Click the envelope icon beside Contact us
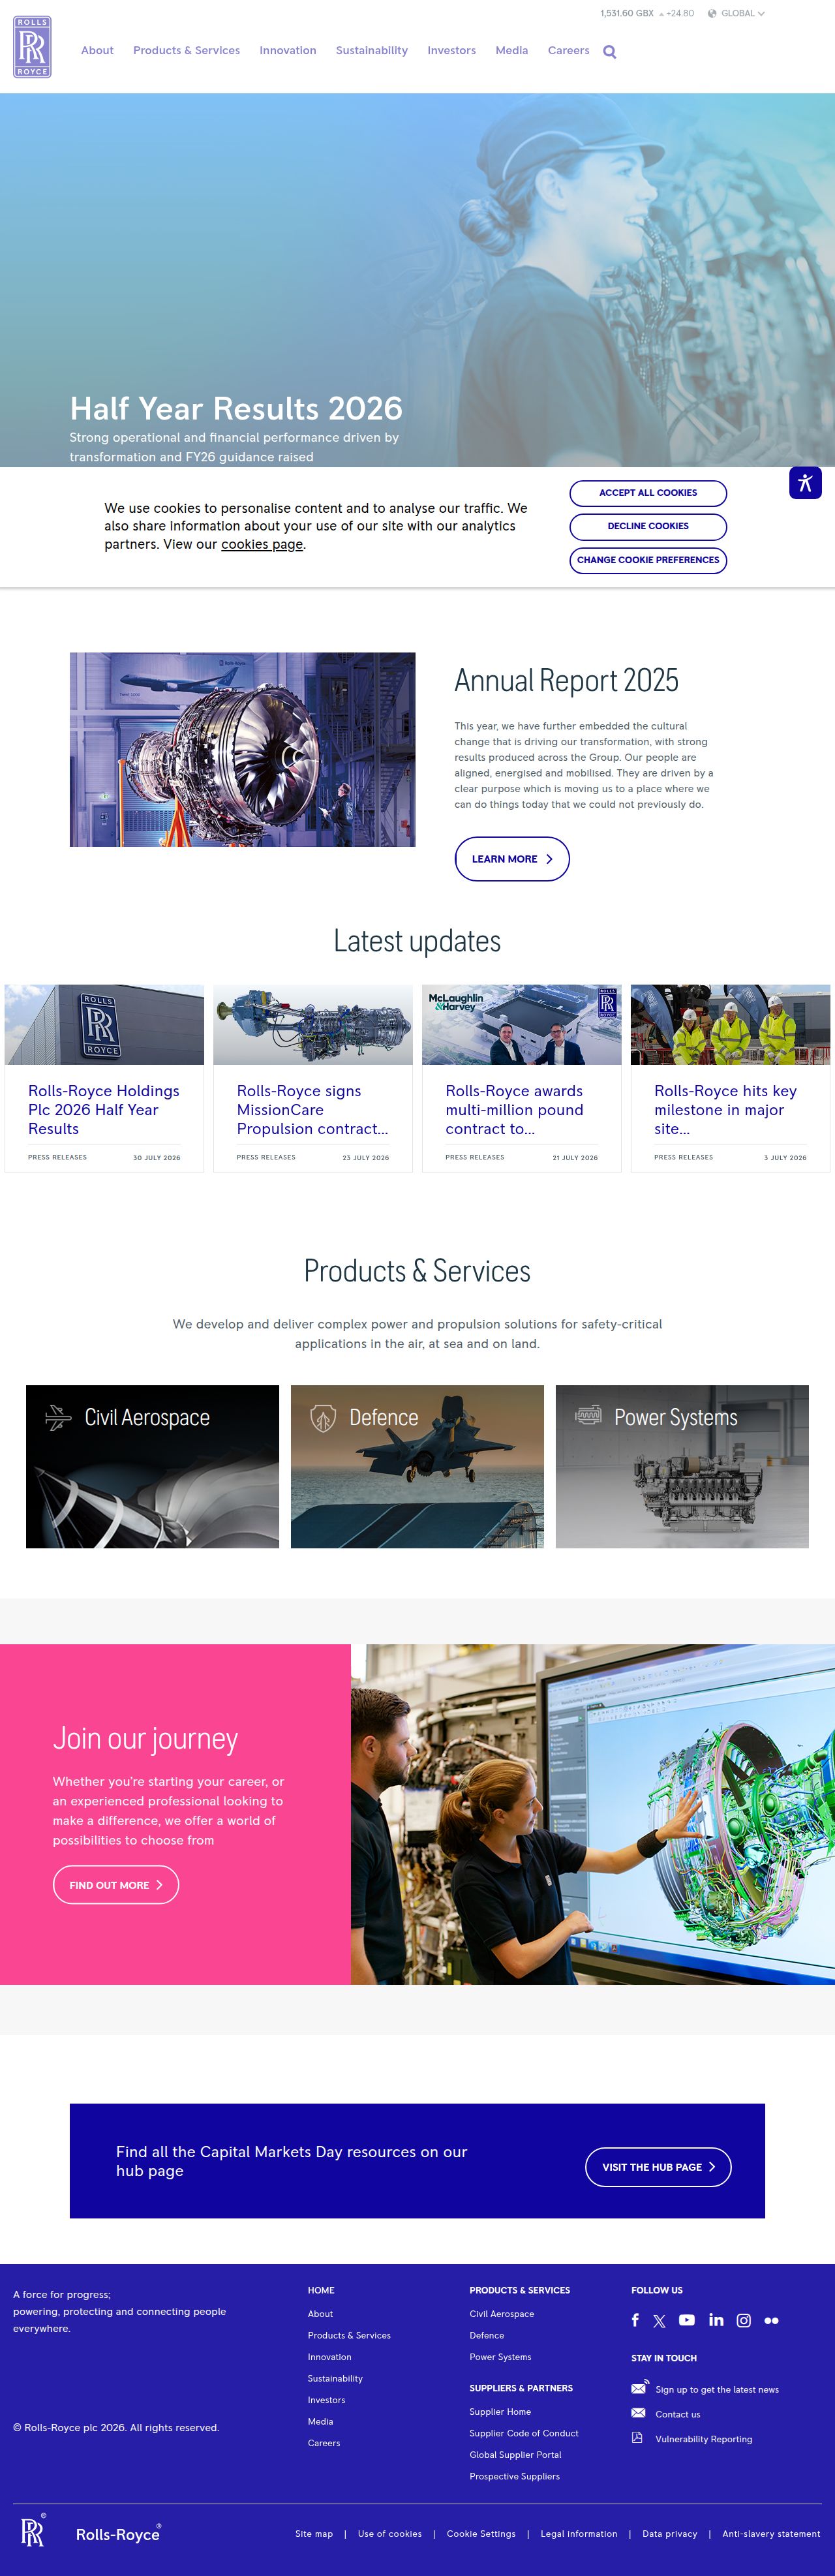This screenshot has height=2576, width=835. [x=638, y=2413]
